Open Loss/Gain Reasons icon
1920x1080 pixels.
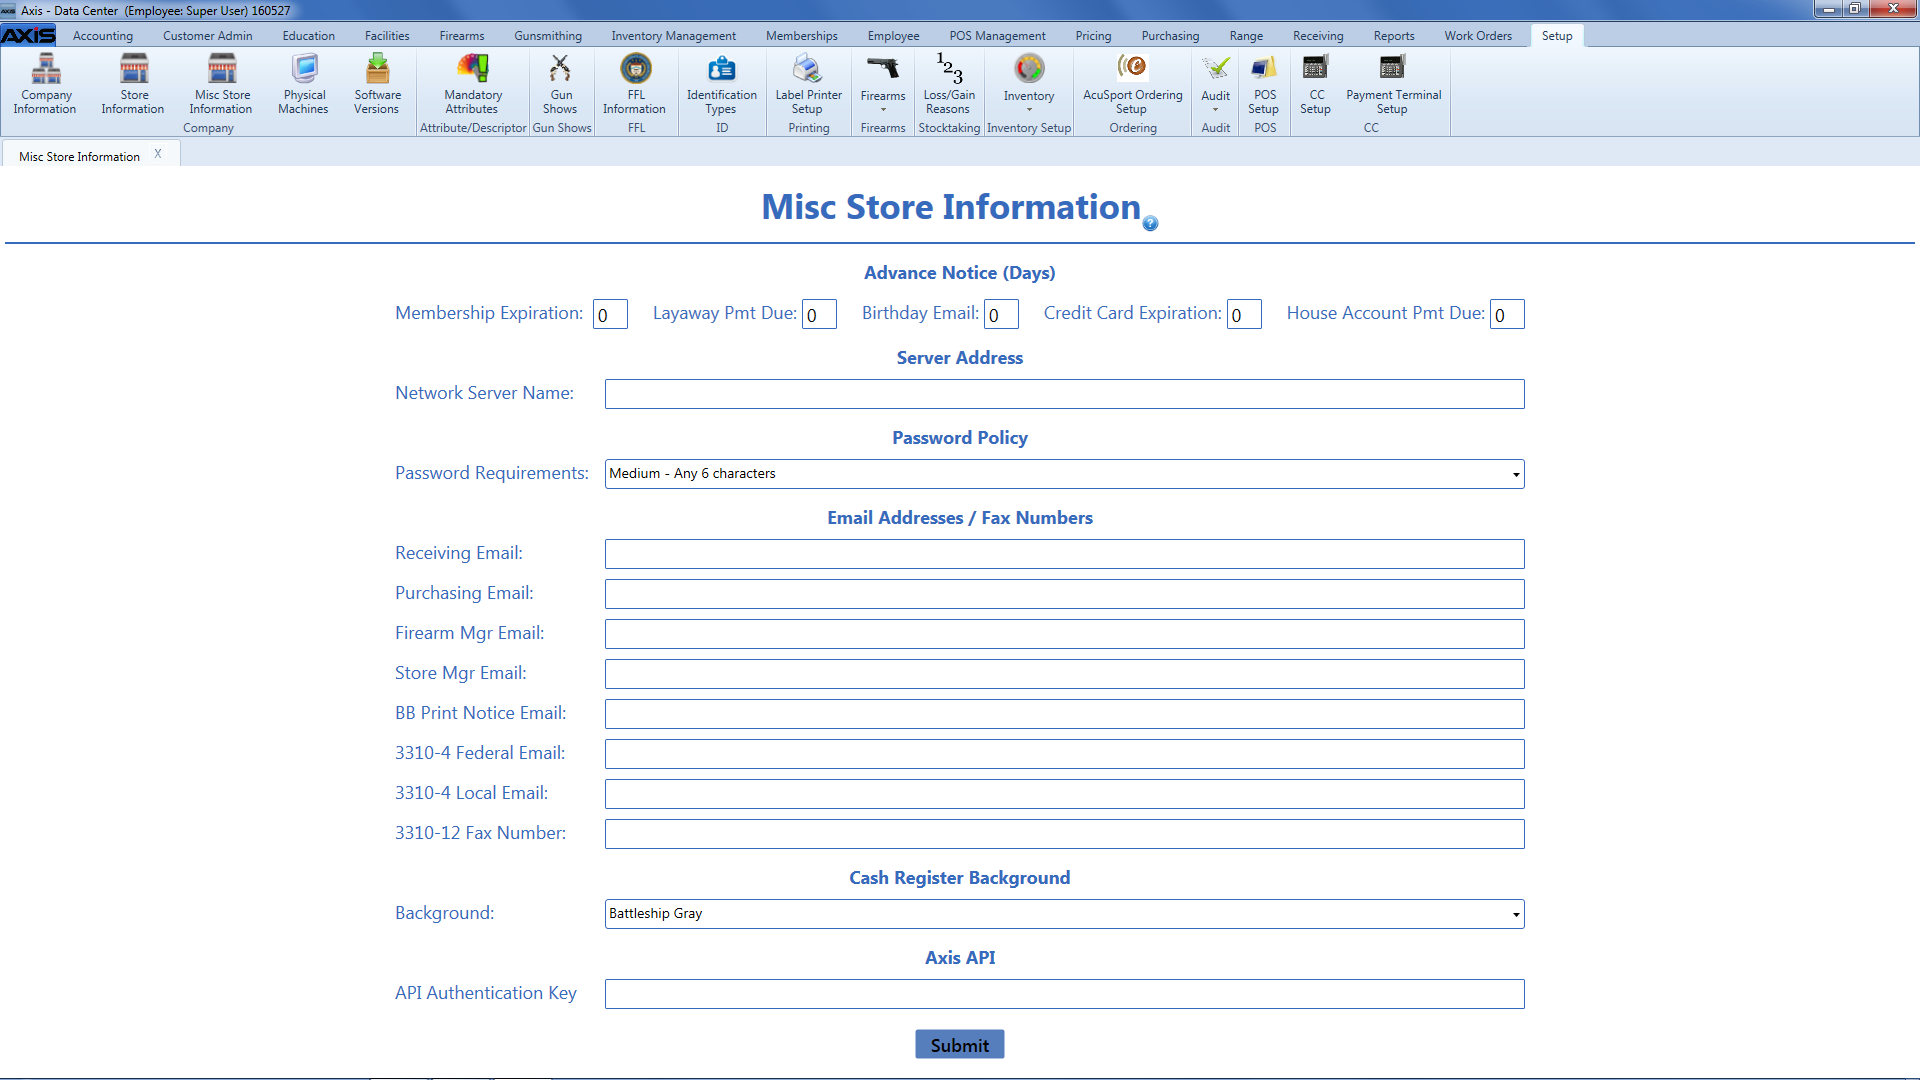coord(948,84)
